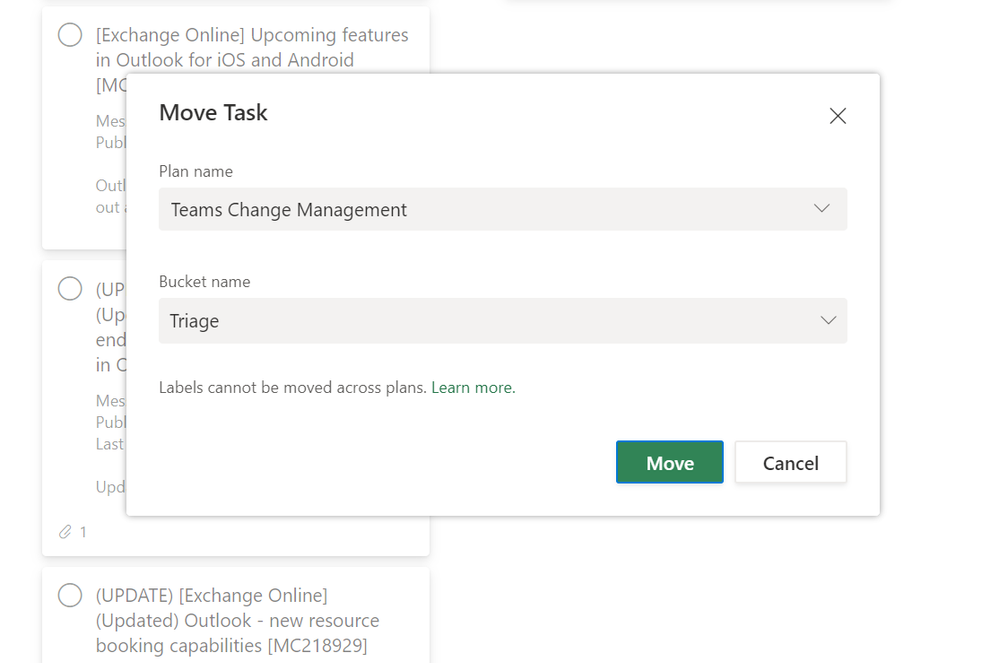Click the Move Task dialog heading
999x663 pixels.
tap(213, 113)
